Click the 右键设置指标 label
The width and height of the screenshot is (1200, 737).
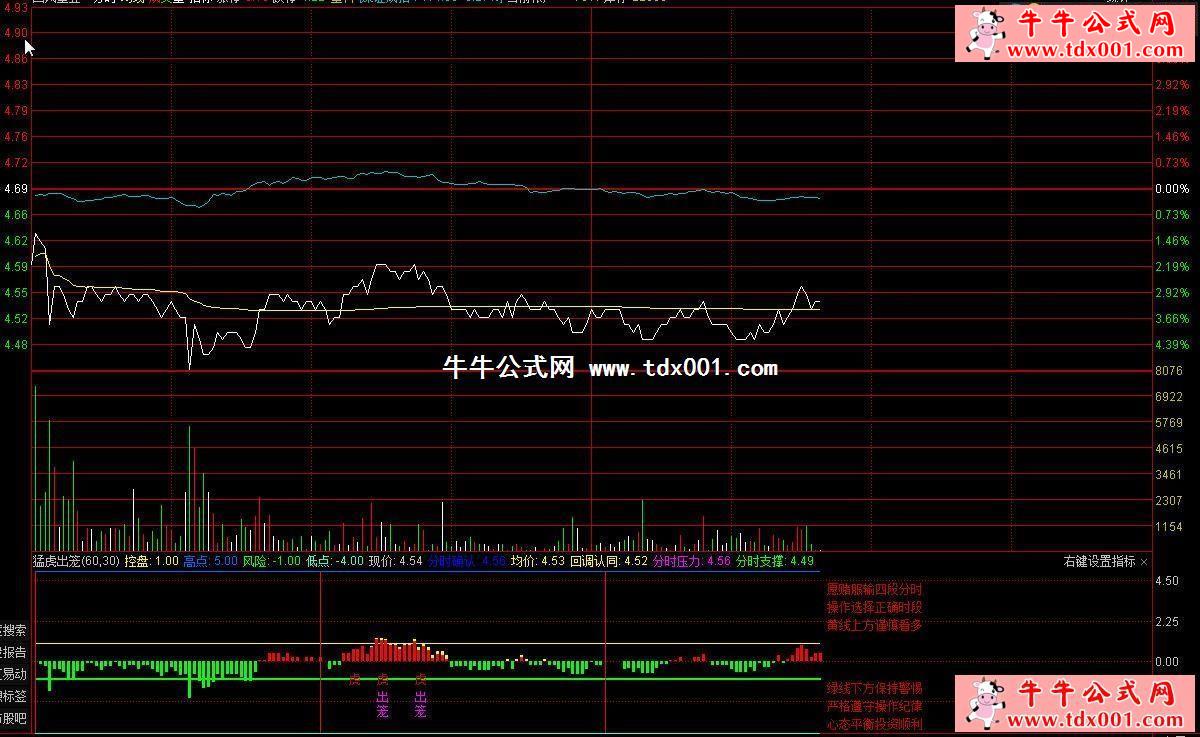tap(1098, 562)
